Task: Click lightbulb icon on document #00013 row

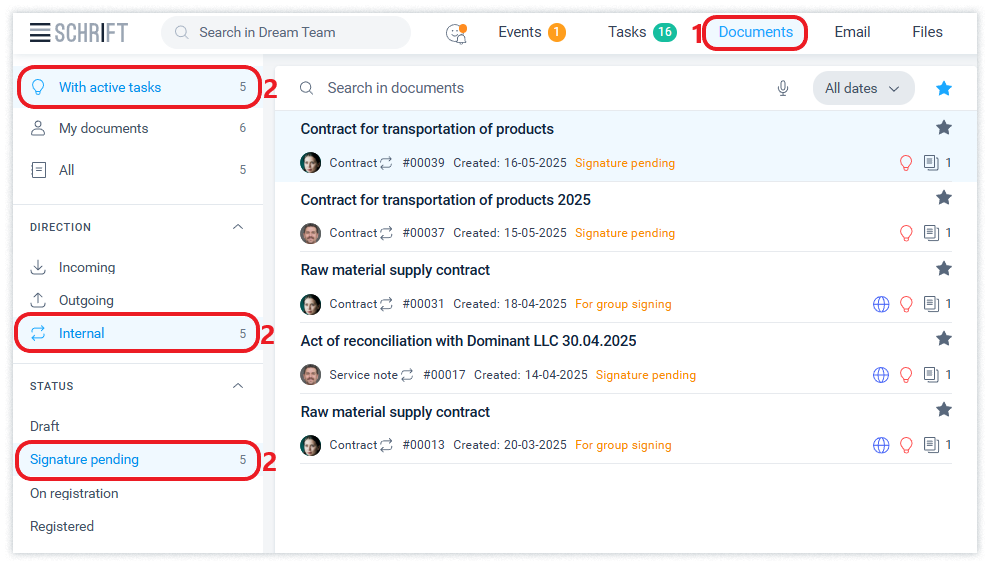Action: 906,445
